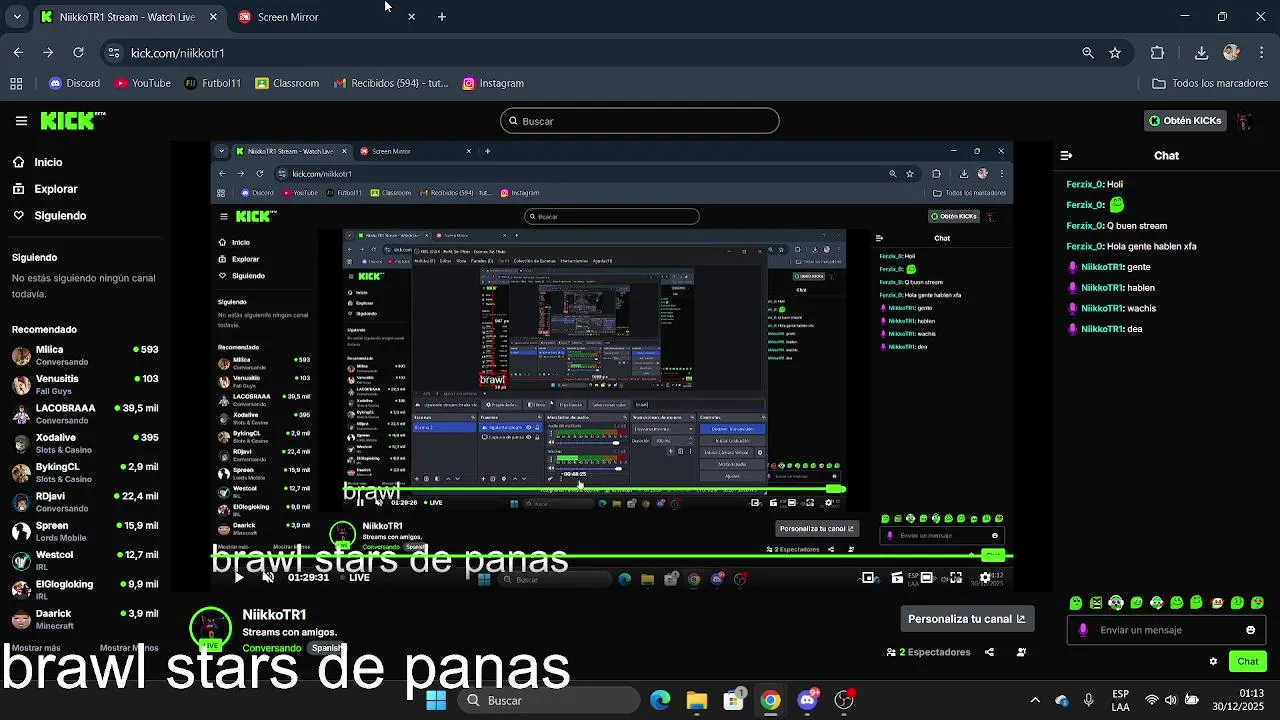Open the YouTube bookmark
Image resolution: width=1280 pixels, height=720 pixels.
click(x=142, y=83)
